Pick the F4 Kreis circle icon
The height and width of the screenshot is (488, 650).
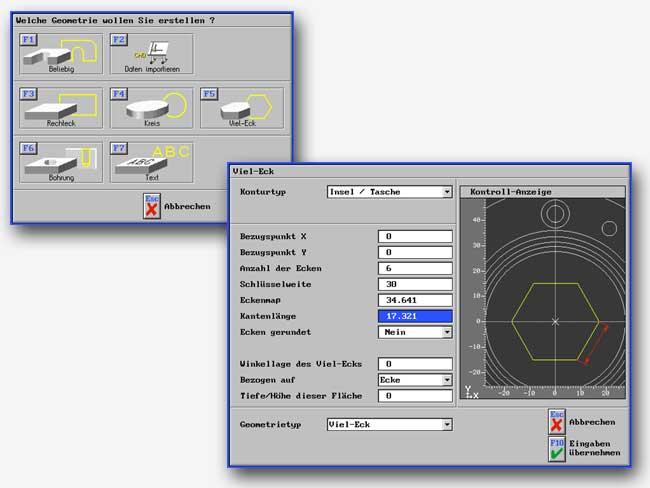(x=151, y=108)
